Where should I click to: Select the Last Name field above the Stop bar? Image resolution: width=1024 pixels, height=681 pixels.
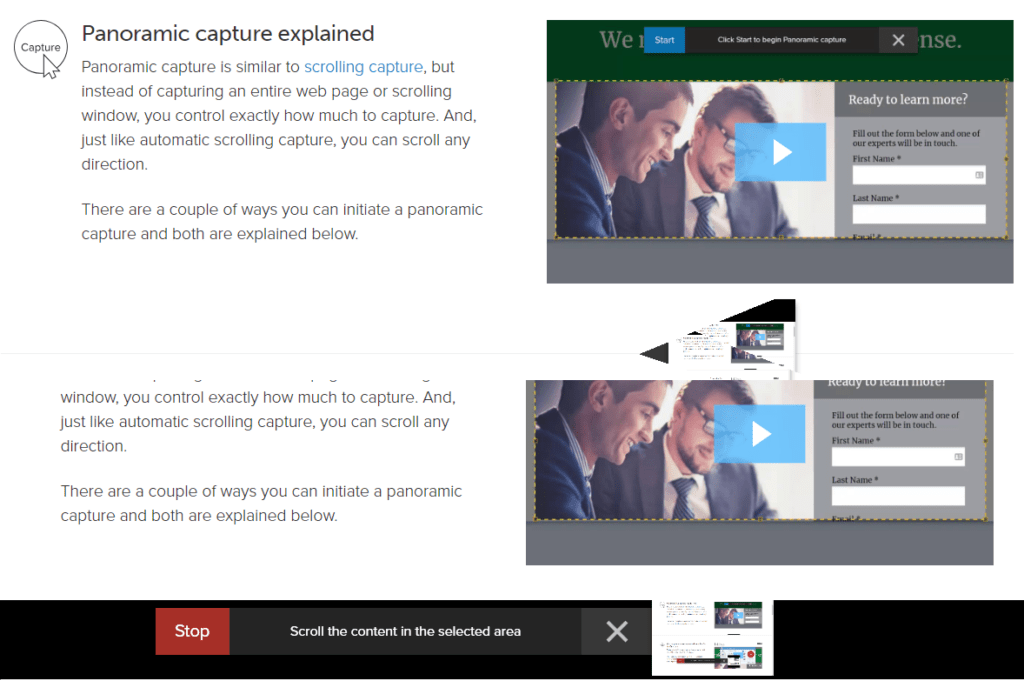pyautogui.click(x=897, y=496)
